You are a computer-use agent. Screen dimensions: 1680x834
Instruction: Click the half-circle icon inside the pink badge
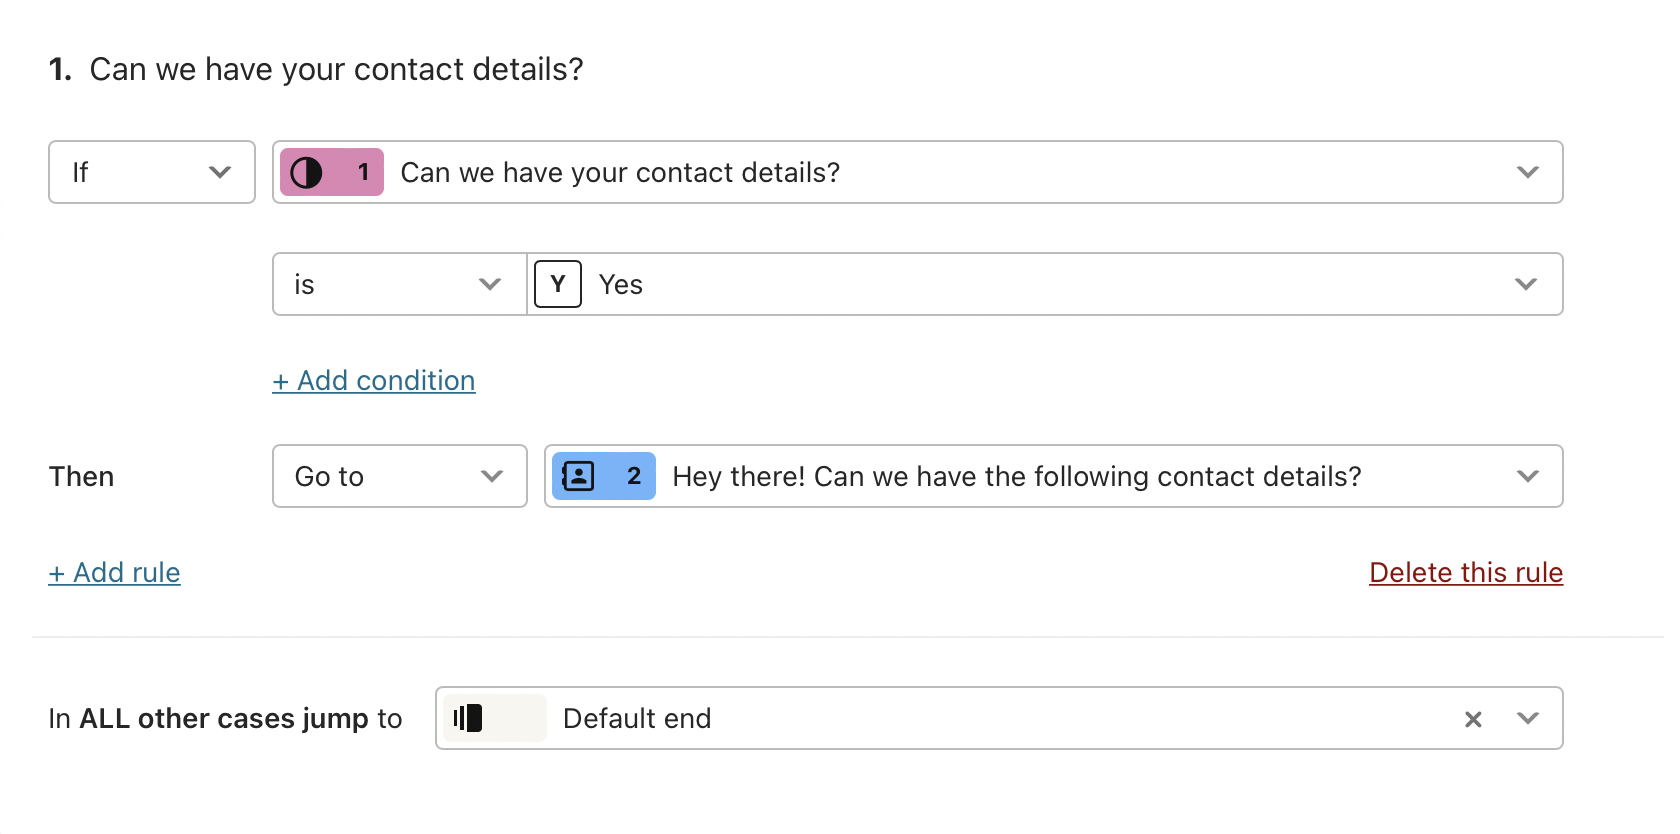tap(308, 172)
